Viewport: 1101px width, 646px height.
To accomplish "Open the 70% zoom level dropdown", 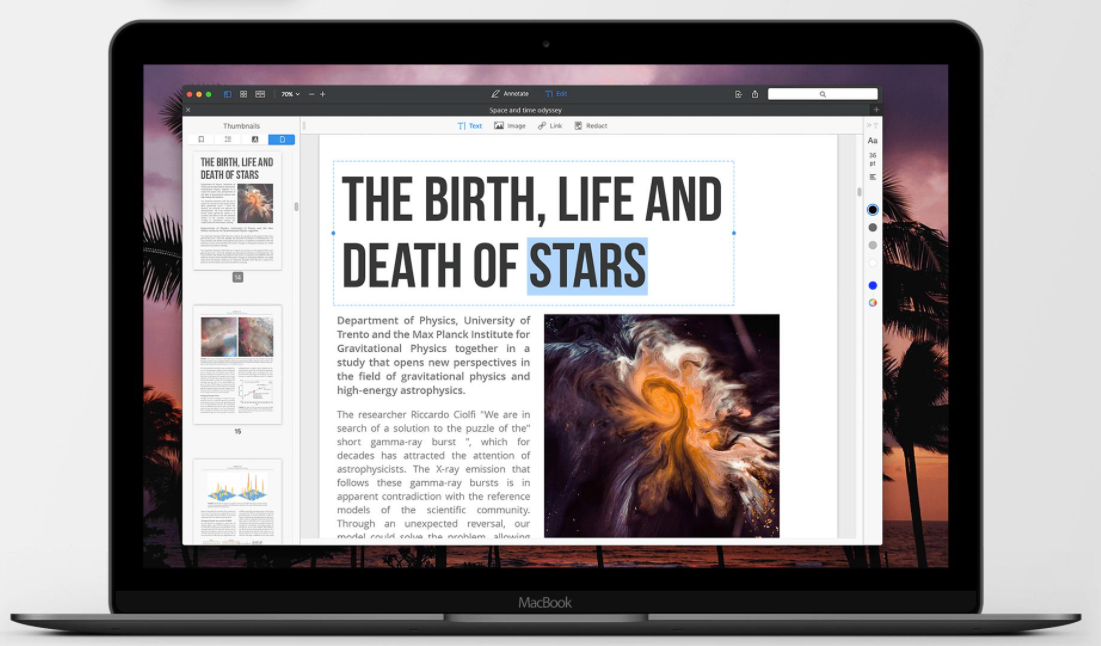I will [290, 94].
